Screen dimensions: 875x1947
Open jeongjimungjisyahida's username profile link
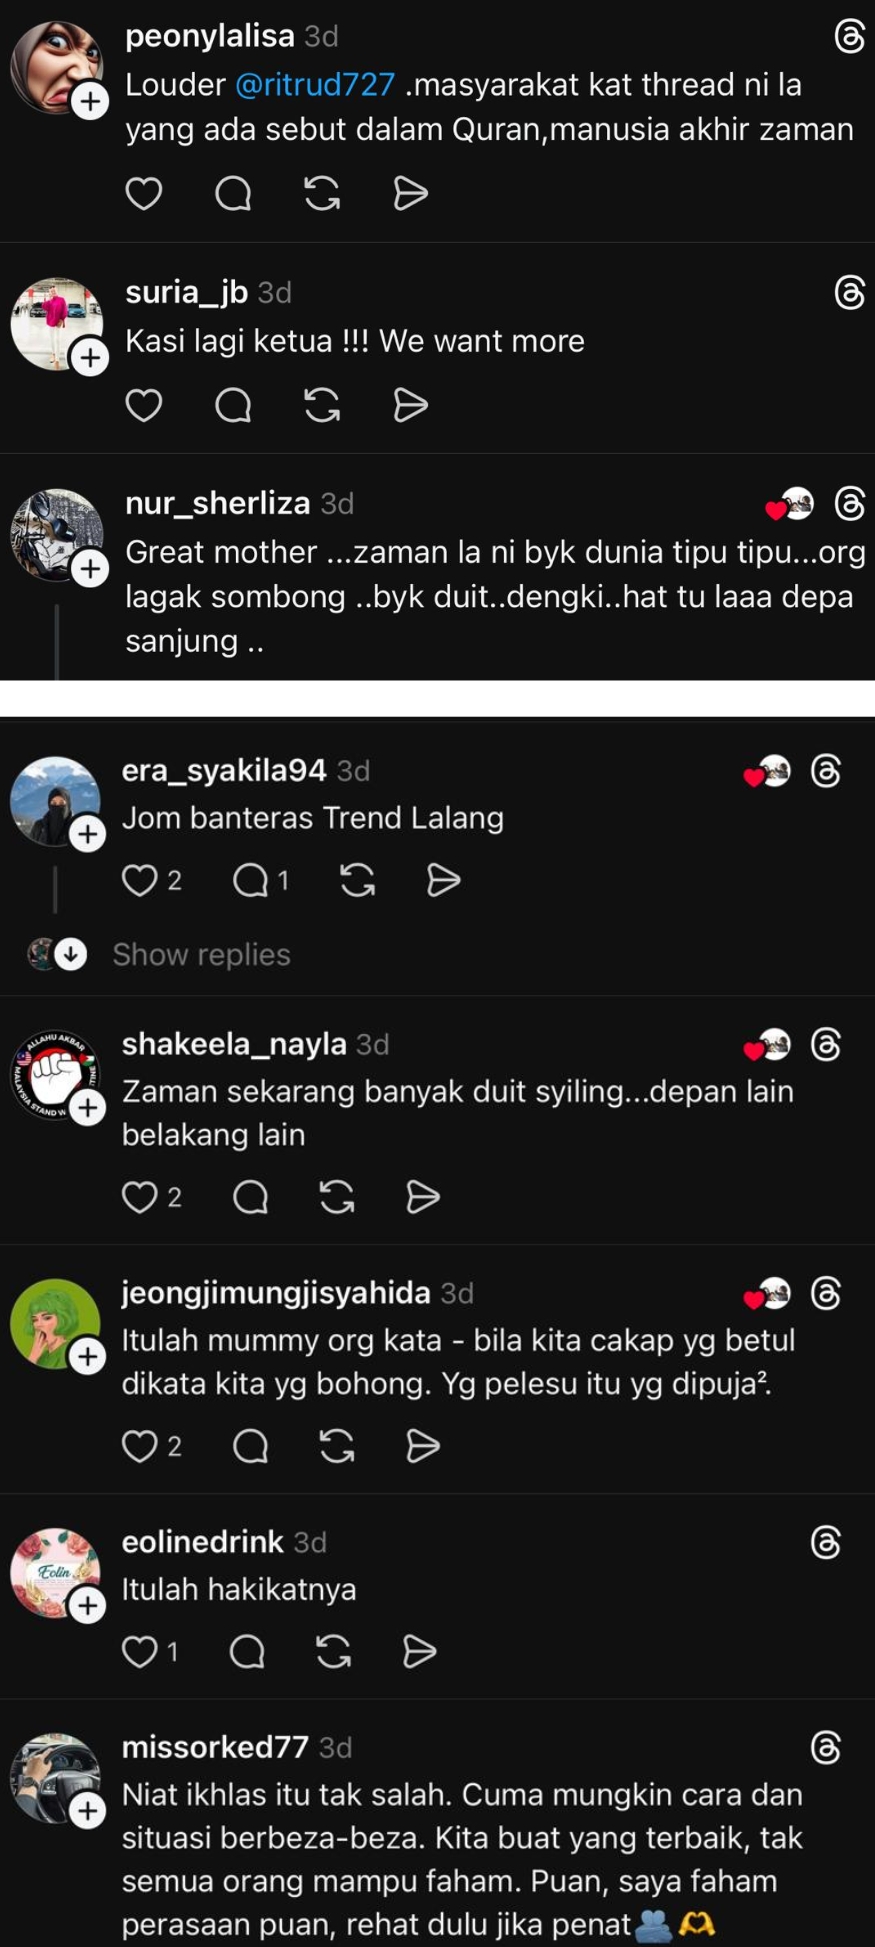point(276,1292)
